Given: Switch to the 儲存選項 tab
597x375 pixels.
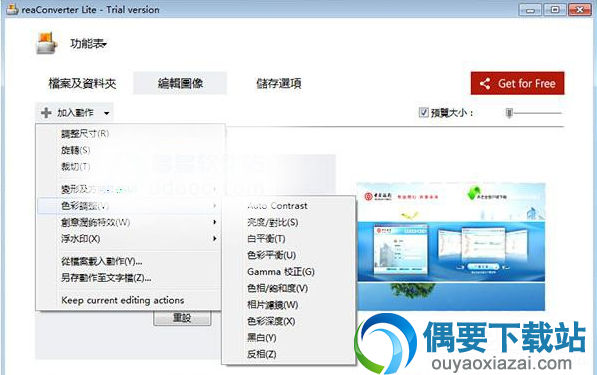Looking at the screenshot, I should pyautogui.click(x=279, y=83).
